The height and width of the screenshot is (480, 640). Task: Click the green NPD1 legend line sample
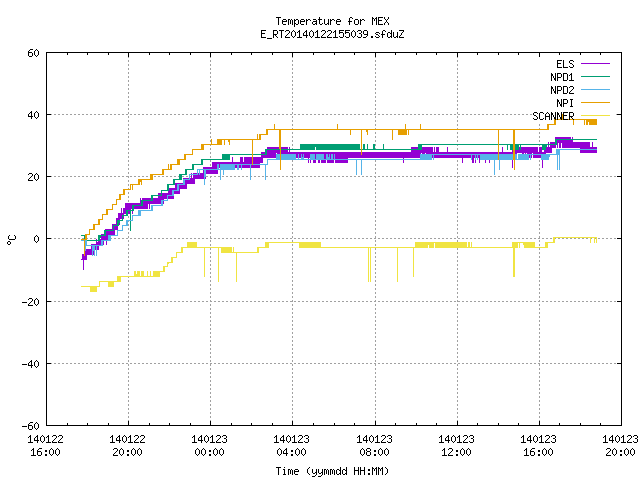tap(595, 76)
